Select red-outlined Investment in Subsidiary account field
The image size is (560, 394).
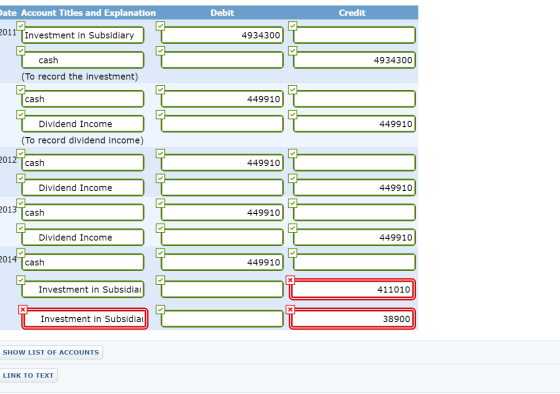coord(85,319)
